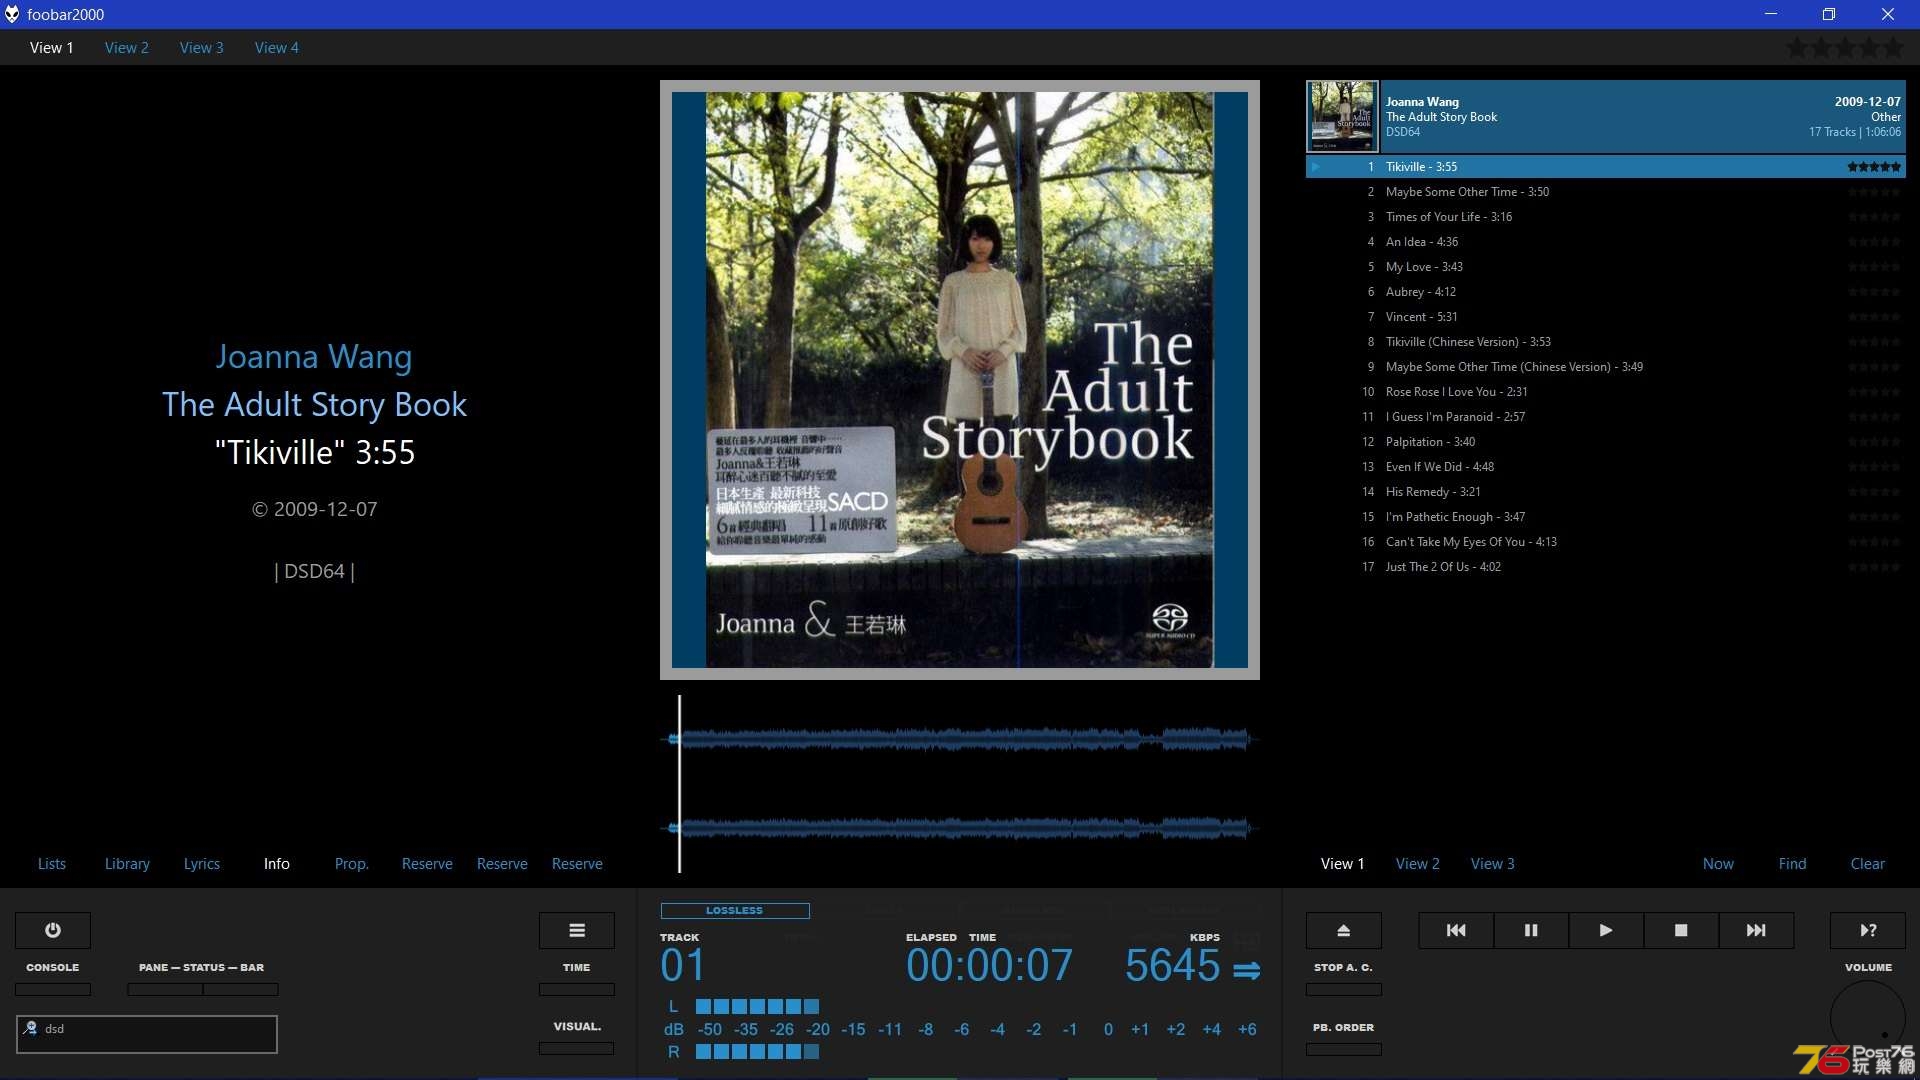Skip to the previous track
This screenshot has width=1920, height=1080.
coord(1456,930)
